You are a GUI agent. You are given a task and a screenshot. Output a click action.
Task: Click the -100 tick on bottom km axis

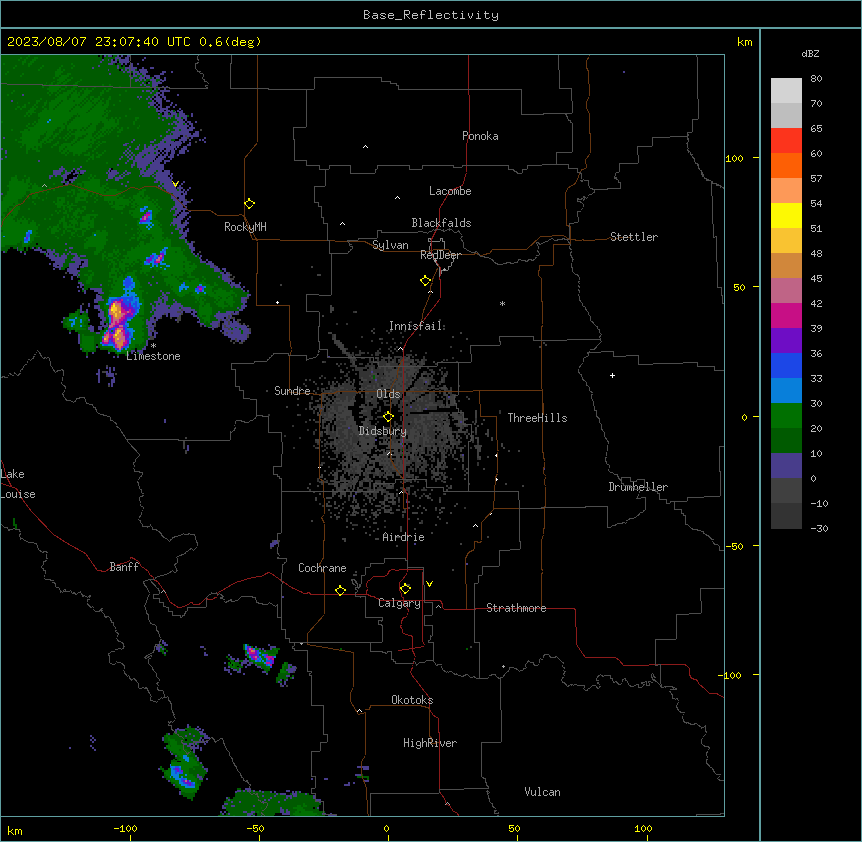[125, 829]
